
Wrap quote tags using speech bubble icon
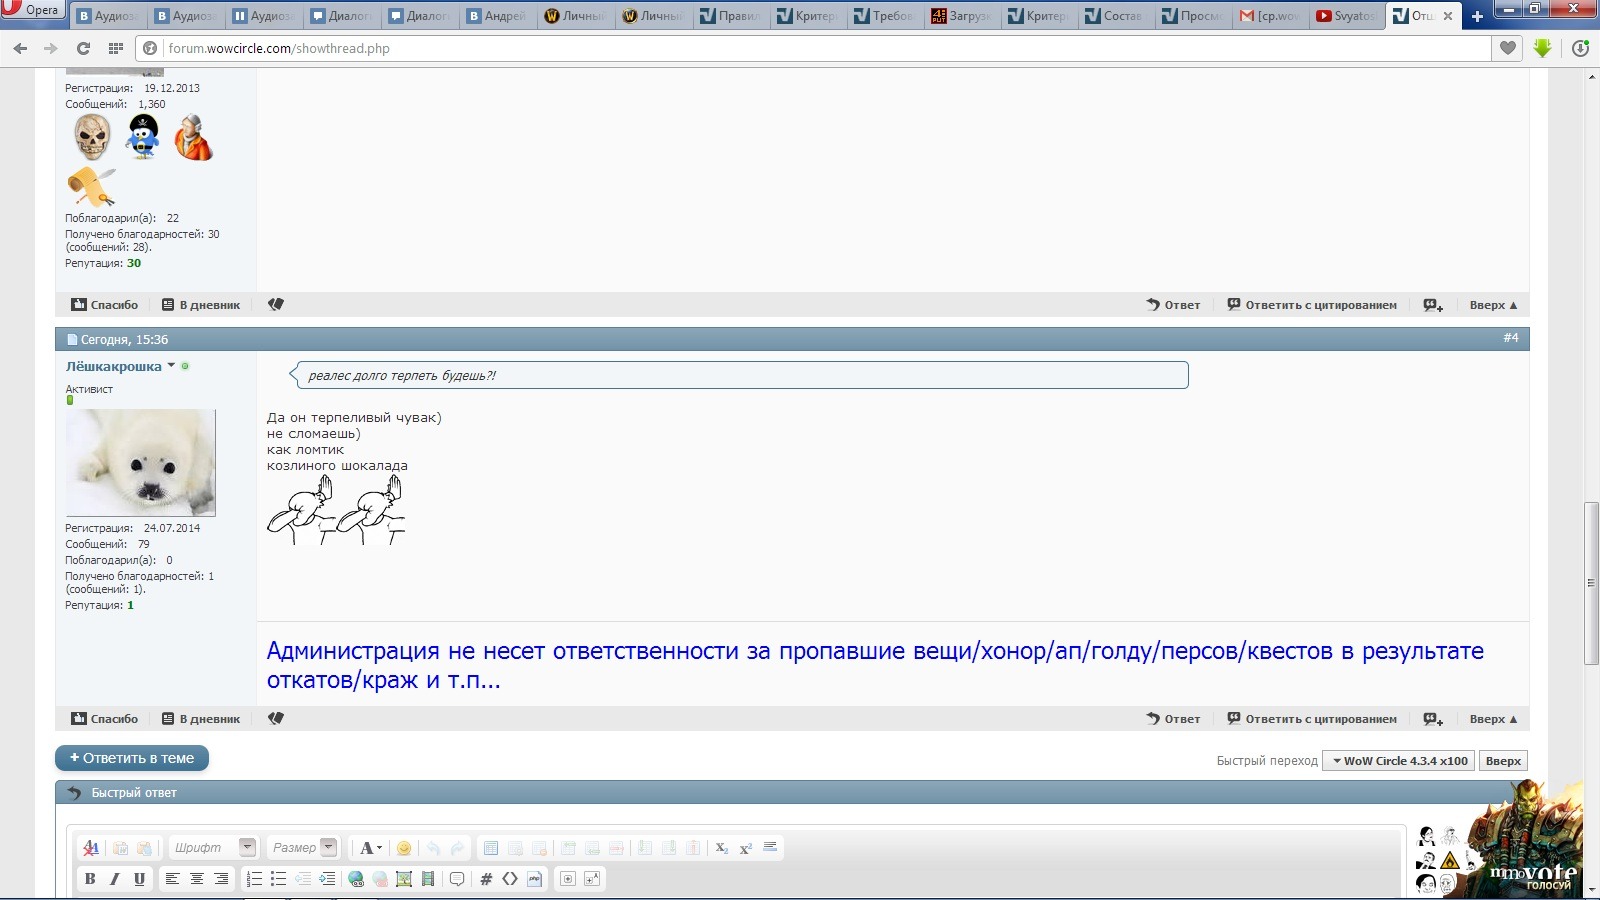tap(457, 879)
